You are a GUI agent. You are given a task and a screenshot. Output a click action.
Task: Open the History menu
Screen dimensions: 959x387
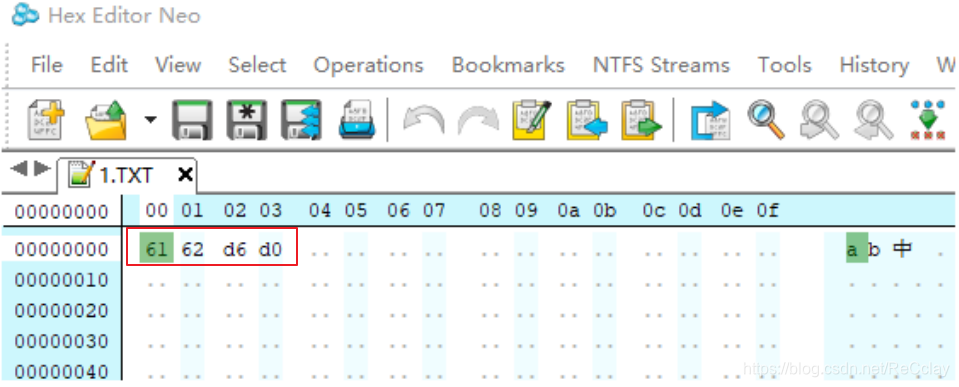(x=874, y=65)
